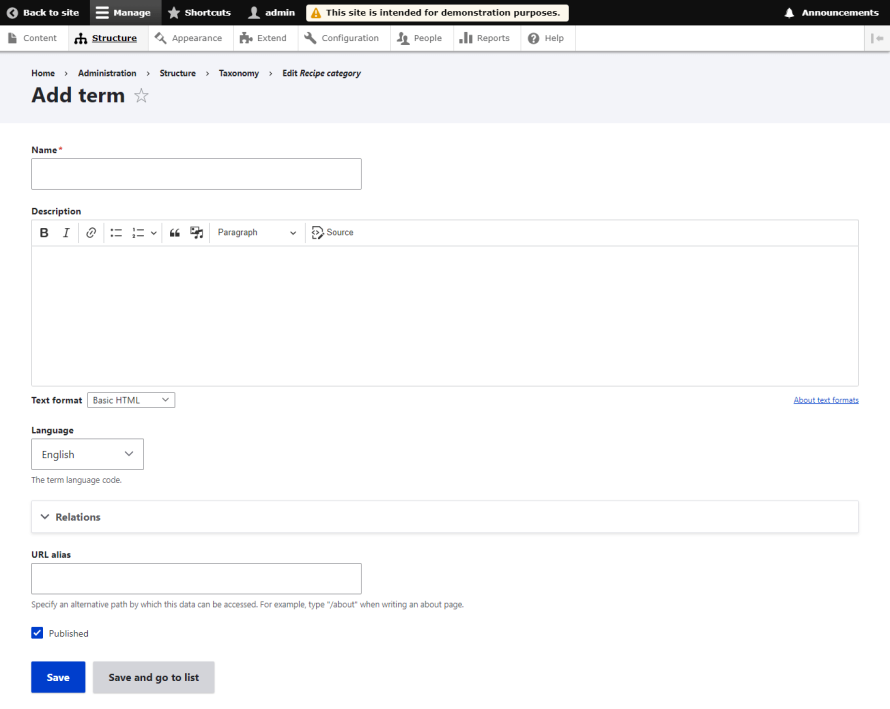Open the Help admin tab
This screenshot has width=890, height=709.
tap(546, 38)
